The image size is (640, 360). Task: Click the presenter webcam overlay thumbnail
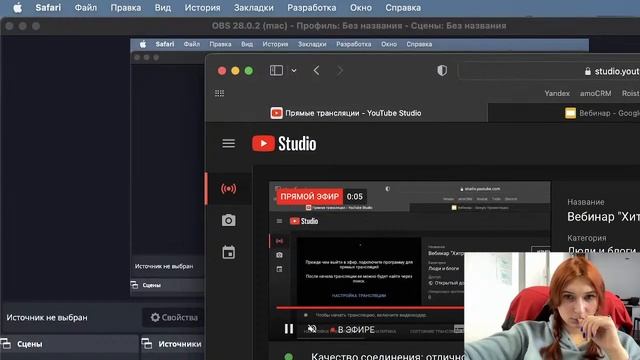coord(552,306)
